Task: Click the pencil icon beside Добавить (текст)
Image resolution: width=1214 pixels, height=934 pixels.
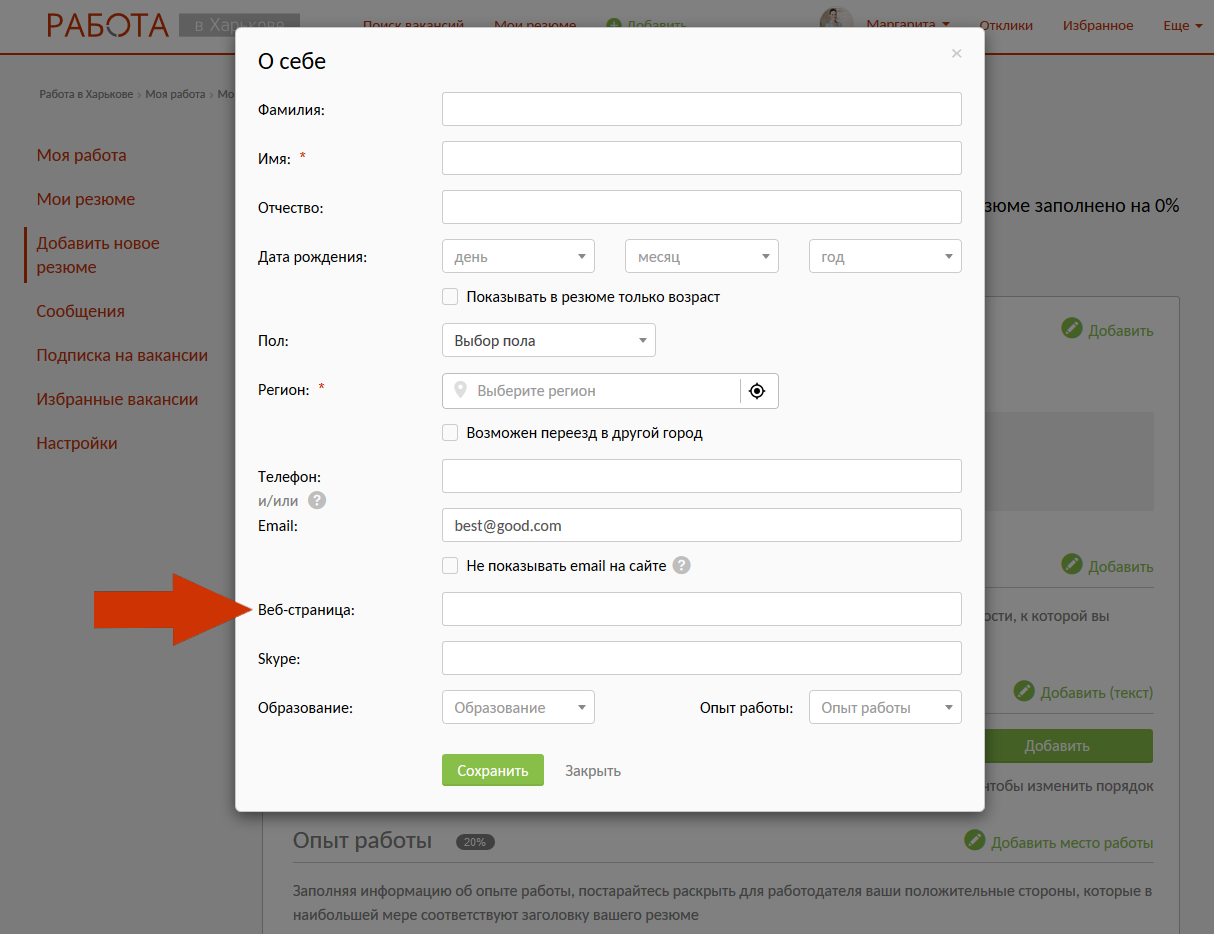Action: point(1023,691)
